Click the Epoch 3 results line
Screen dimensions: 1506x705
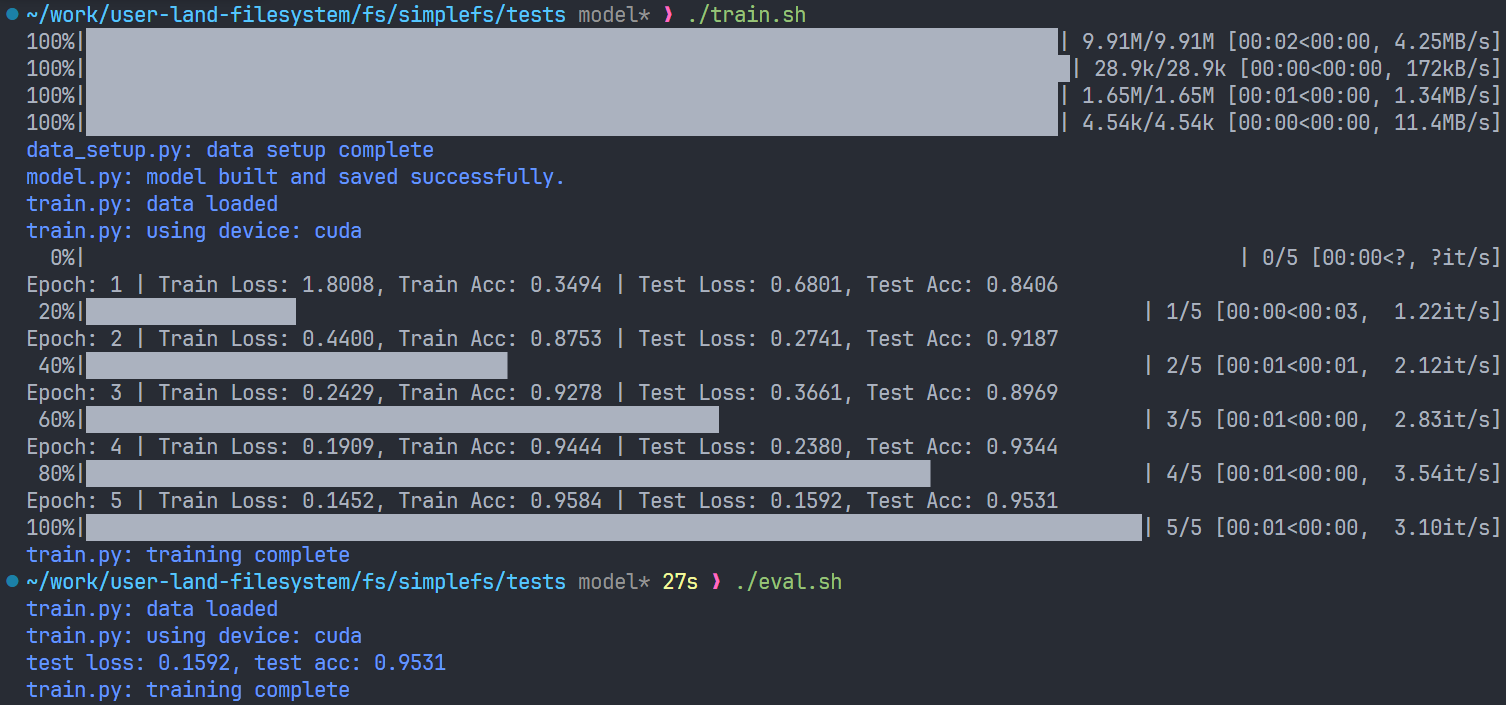coord(542,393)
